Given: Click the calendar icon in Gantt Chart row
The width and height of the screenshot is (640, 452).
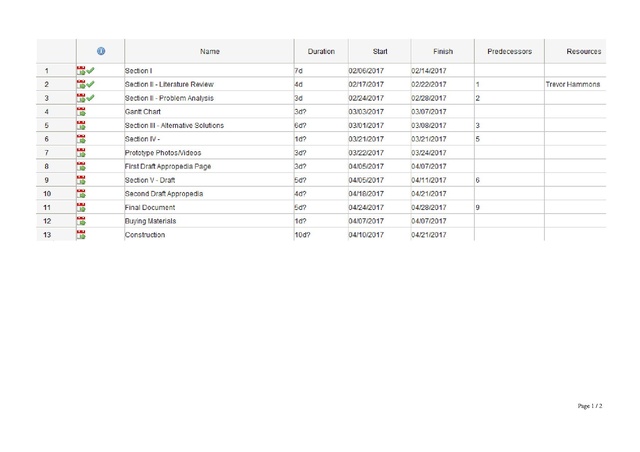Looking at the screenshot, I should click(x=81, y=111).
